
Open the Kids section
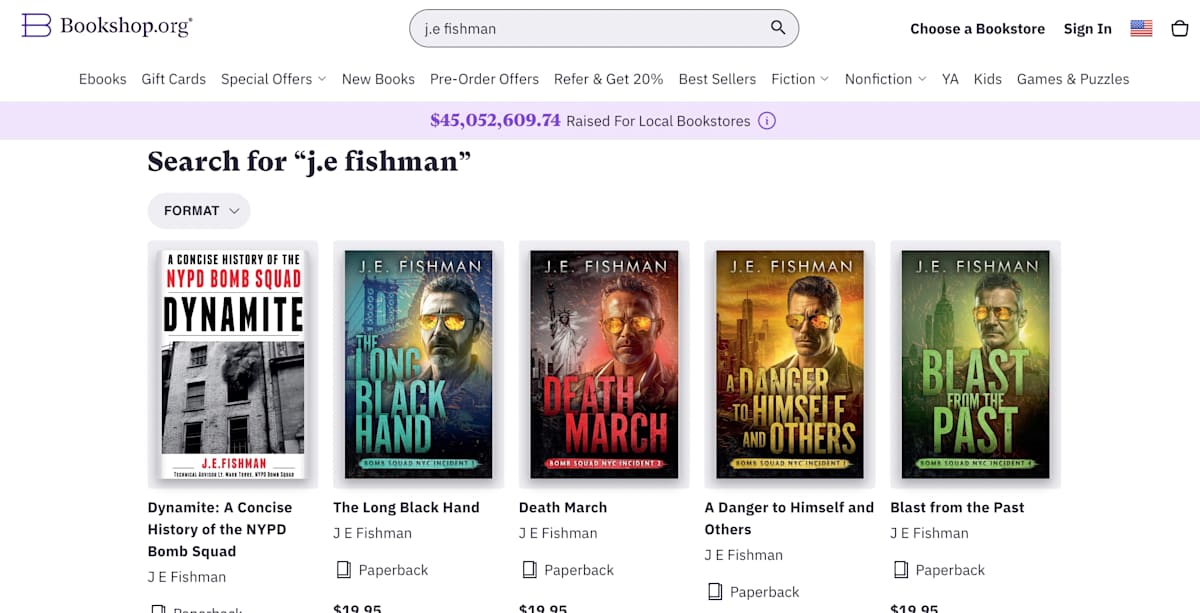[x=988, y=79]
